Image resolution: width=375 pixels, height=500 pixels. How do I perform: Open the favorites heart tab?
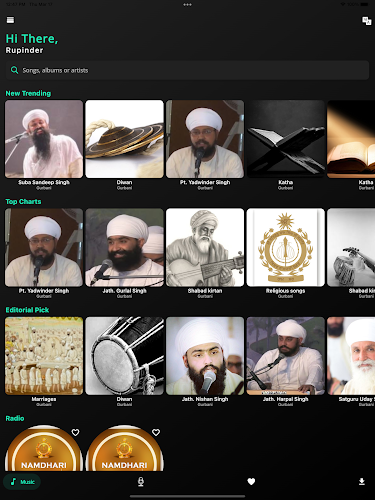pos(251,481)
